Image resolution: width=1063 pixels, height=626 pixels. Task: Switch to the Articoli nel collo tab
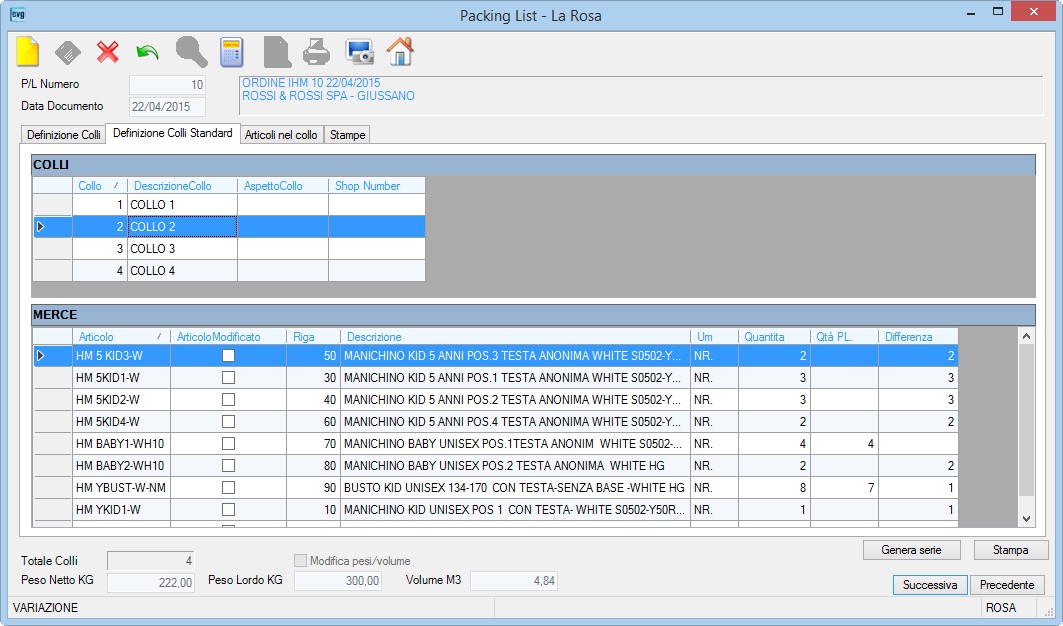click(x=281, y=135)
